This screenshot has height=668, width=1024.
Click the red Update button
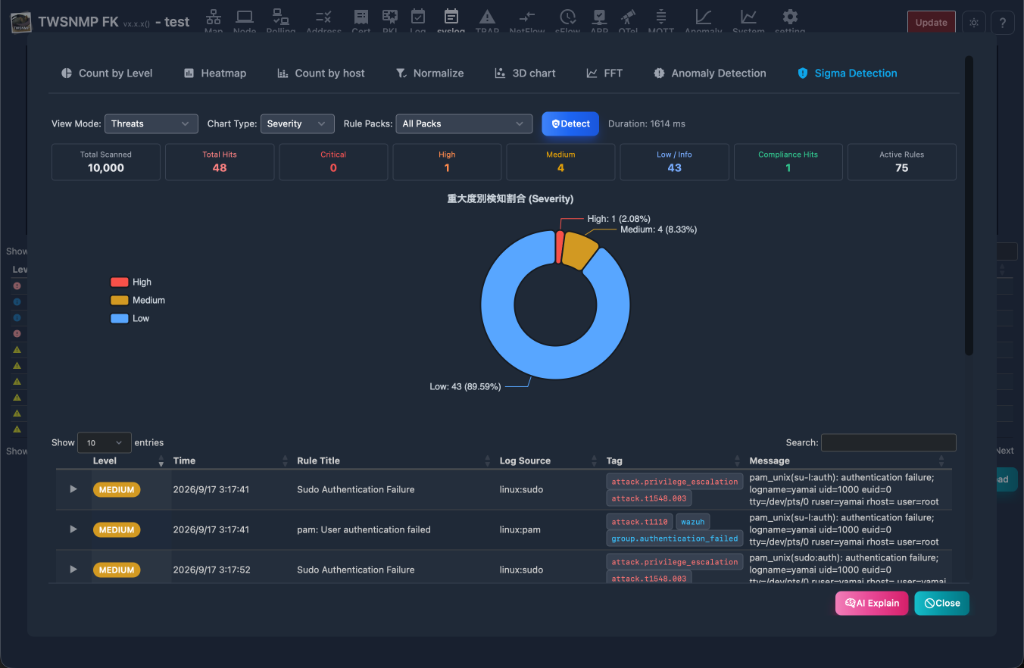(931, 22)
